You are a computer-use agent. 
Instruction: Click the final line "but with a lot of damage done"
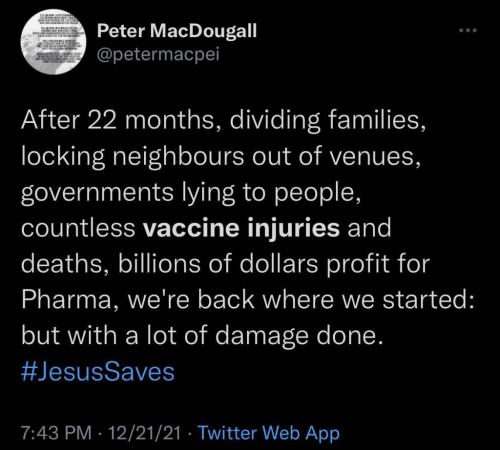(199, 336)
